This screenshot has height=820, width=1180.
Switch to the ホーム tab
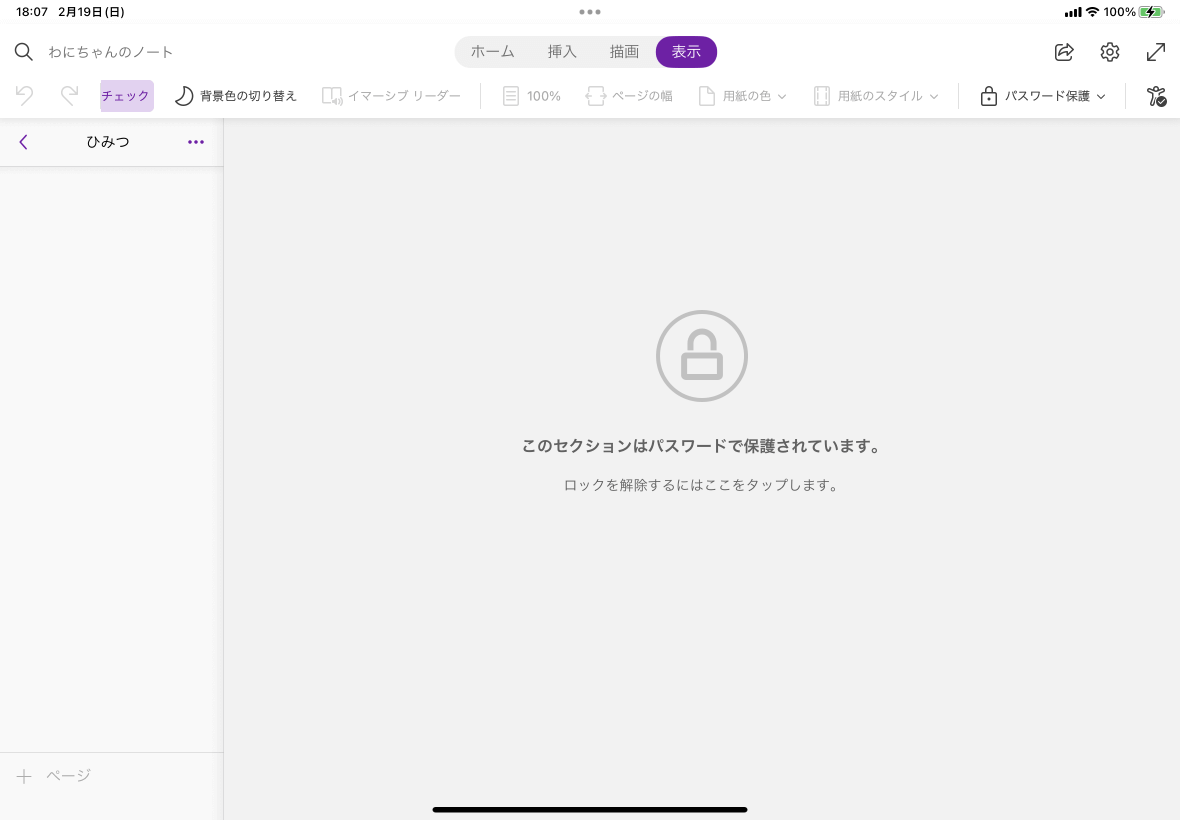coord(493,52)
